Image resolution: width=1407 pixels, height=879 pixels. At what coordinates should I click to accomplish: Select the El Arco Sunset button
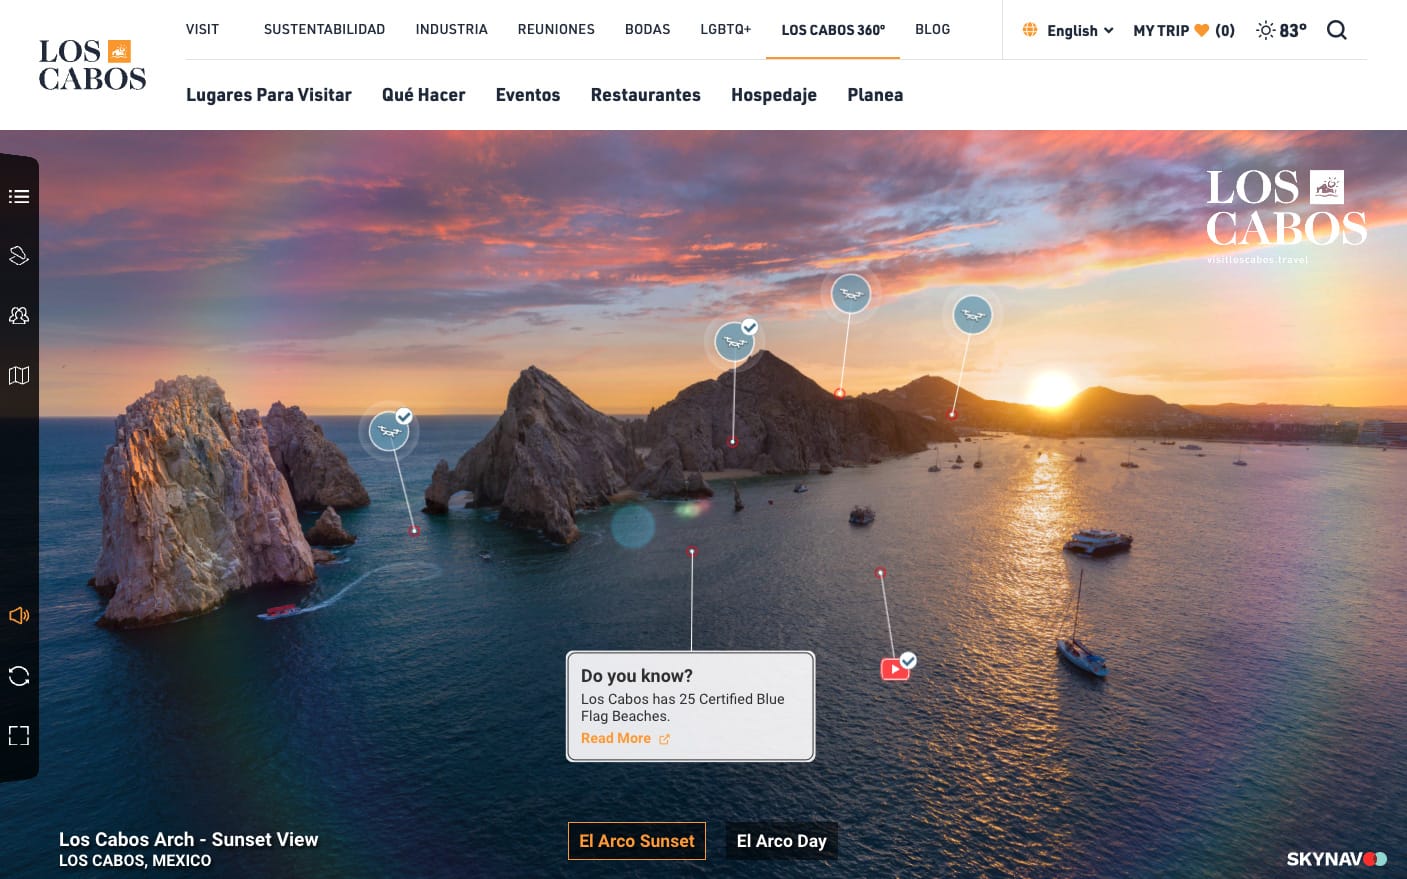pyautogui.click(x=636, y=841)
